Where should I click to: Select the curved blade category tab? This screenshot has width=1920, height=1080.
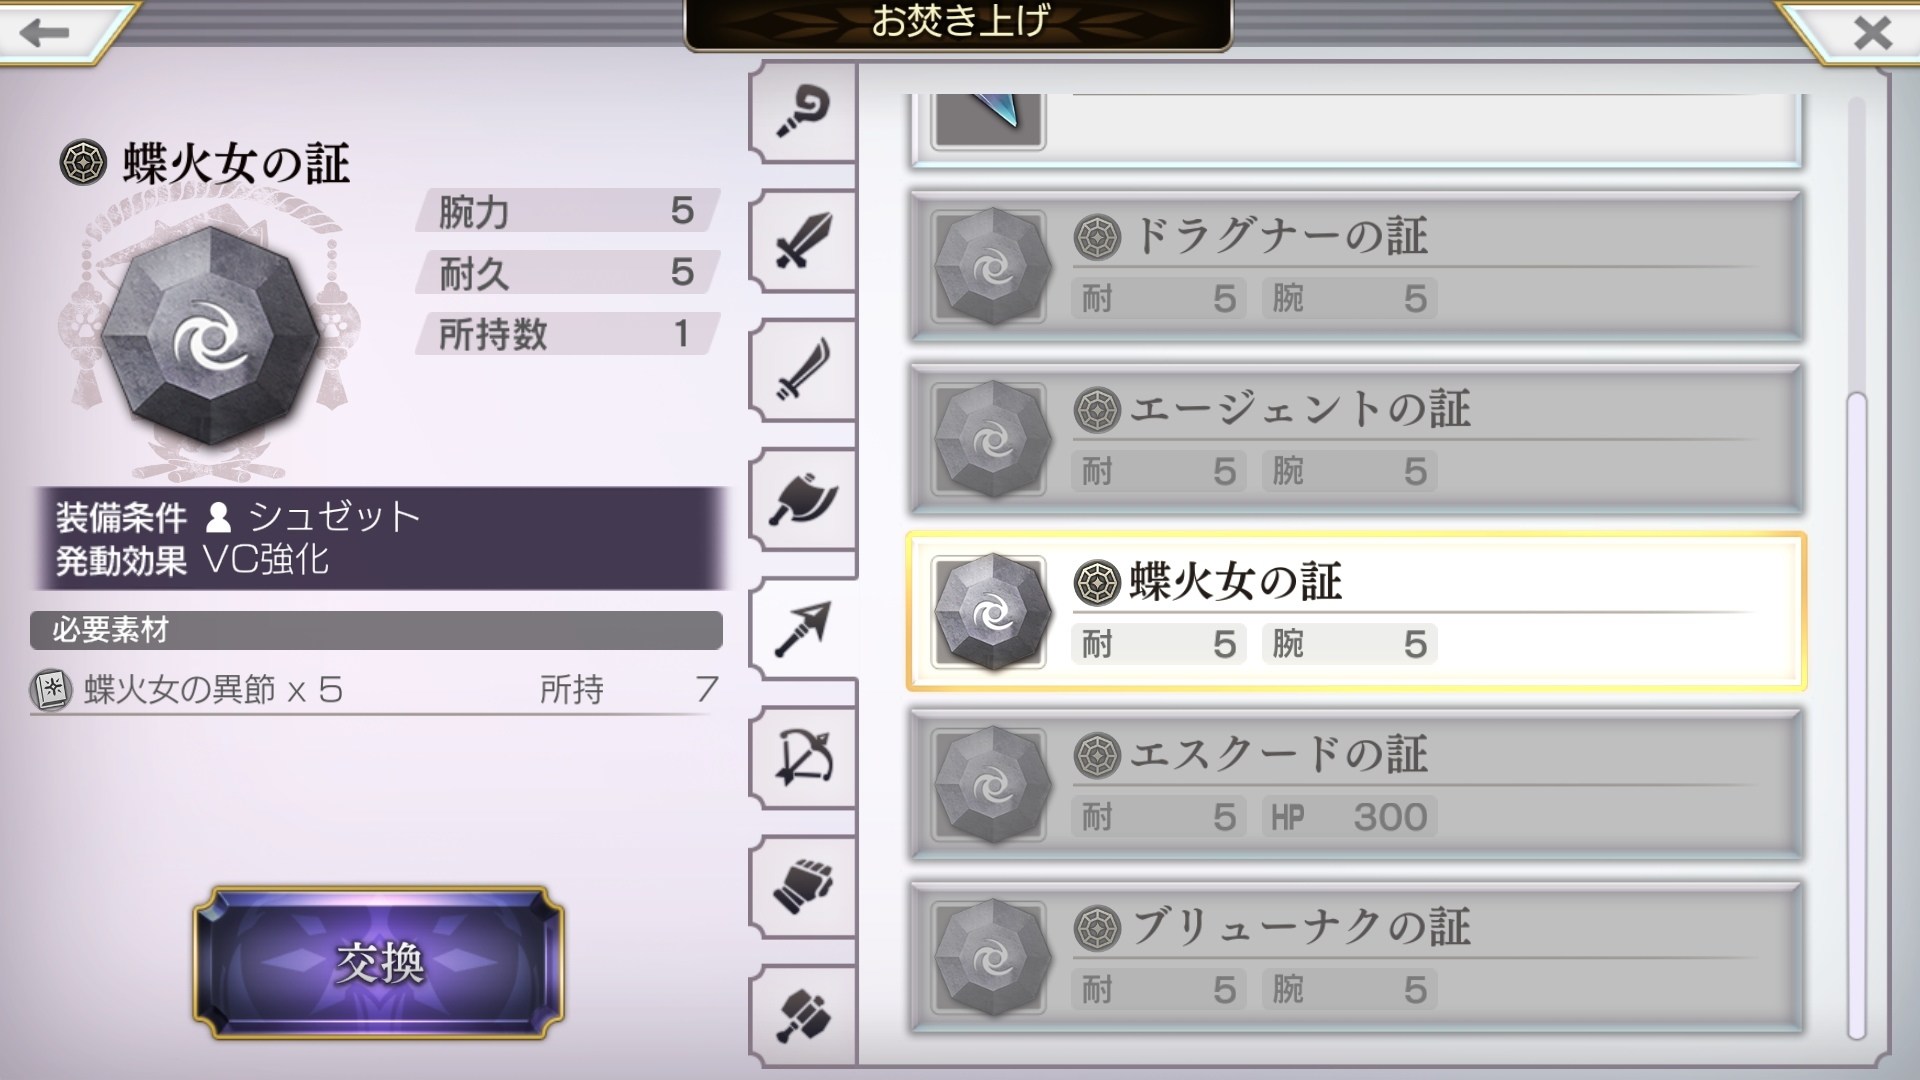[x=803, y=370]
